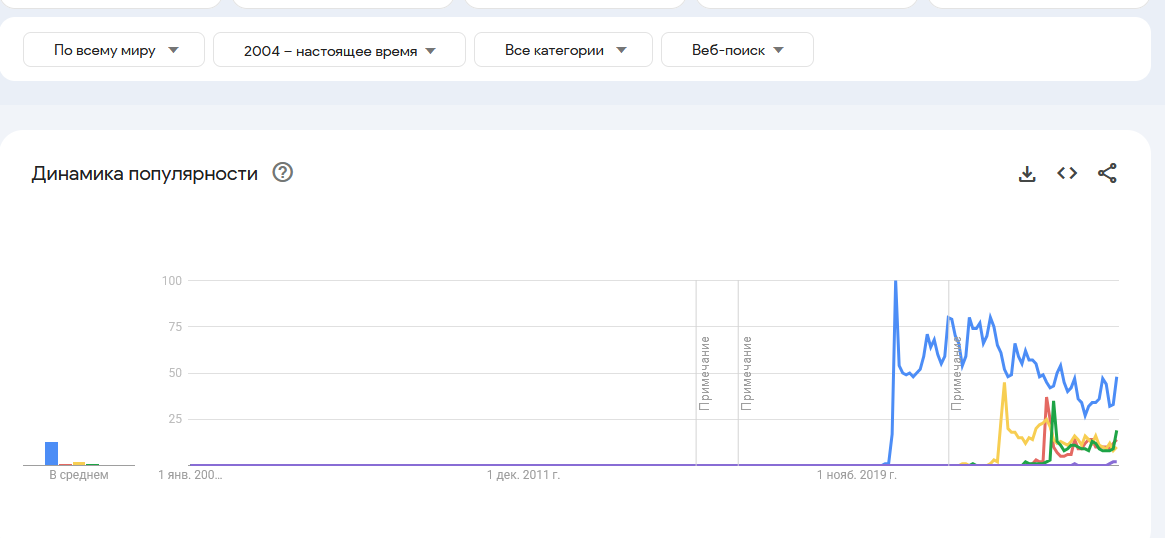Expand the Все категории dropdown
The height and width of the screenshot is (538, 1165).
pyautogui.click(x=563, y=50)
